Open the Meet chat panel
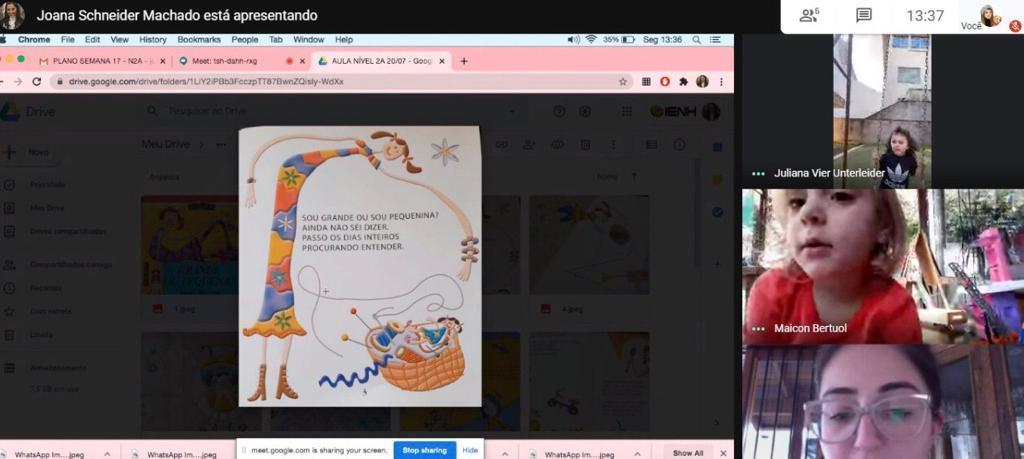 pyautogui.click(x=864, y=15)
